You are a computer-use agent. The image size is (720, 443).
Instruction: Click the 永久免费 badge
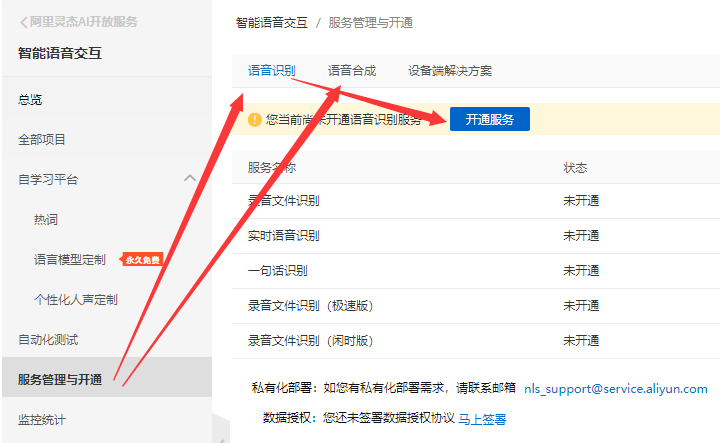(x=142, y=260)
